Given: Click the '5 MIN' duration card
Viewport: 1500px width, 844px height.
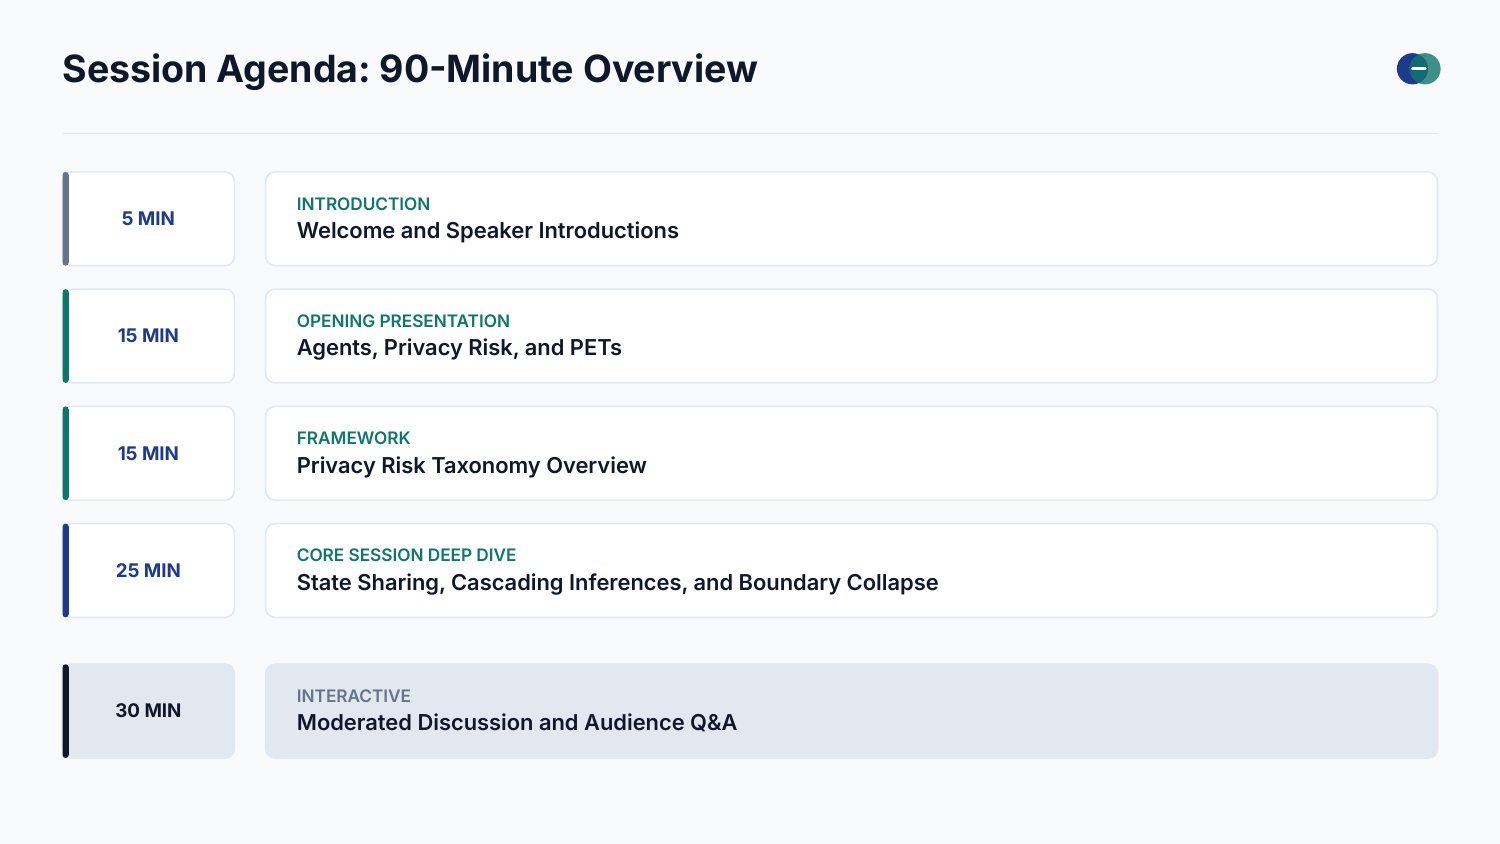Looking at the screenshot, I should coord(149,219).
